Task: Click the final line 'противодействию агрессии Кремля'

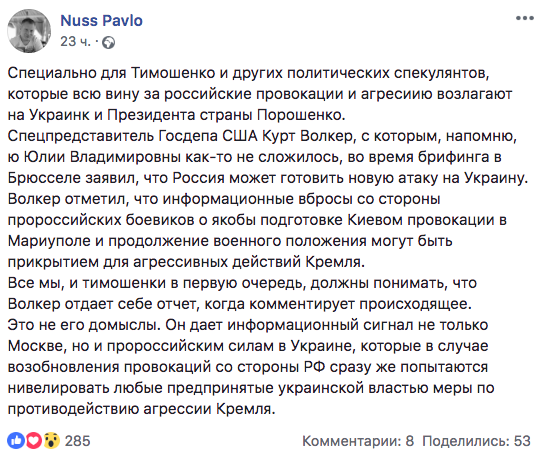Action: [142, 409]
